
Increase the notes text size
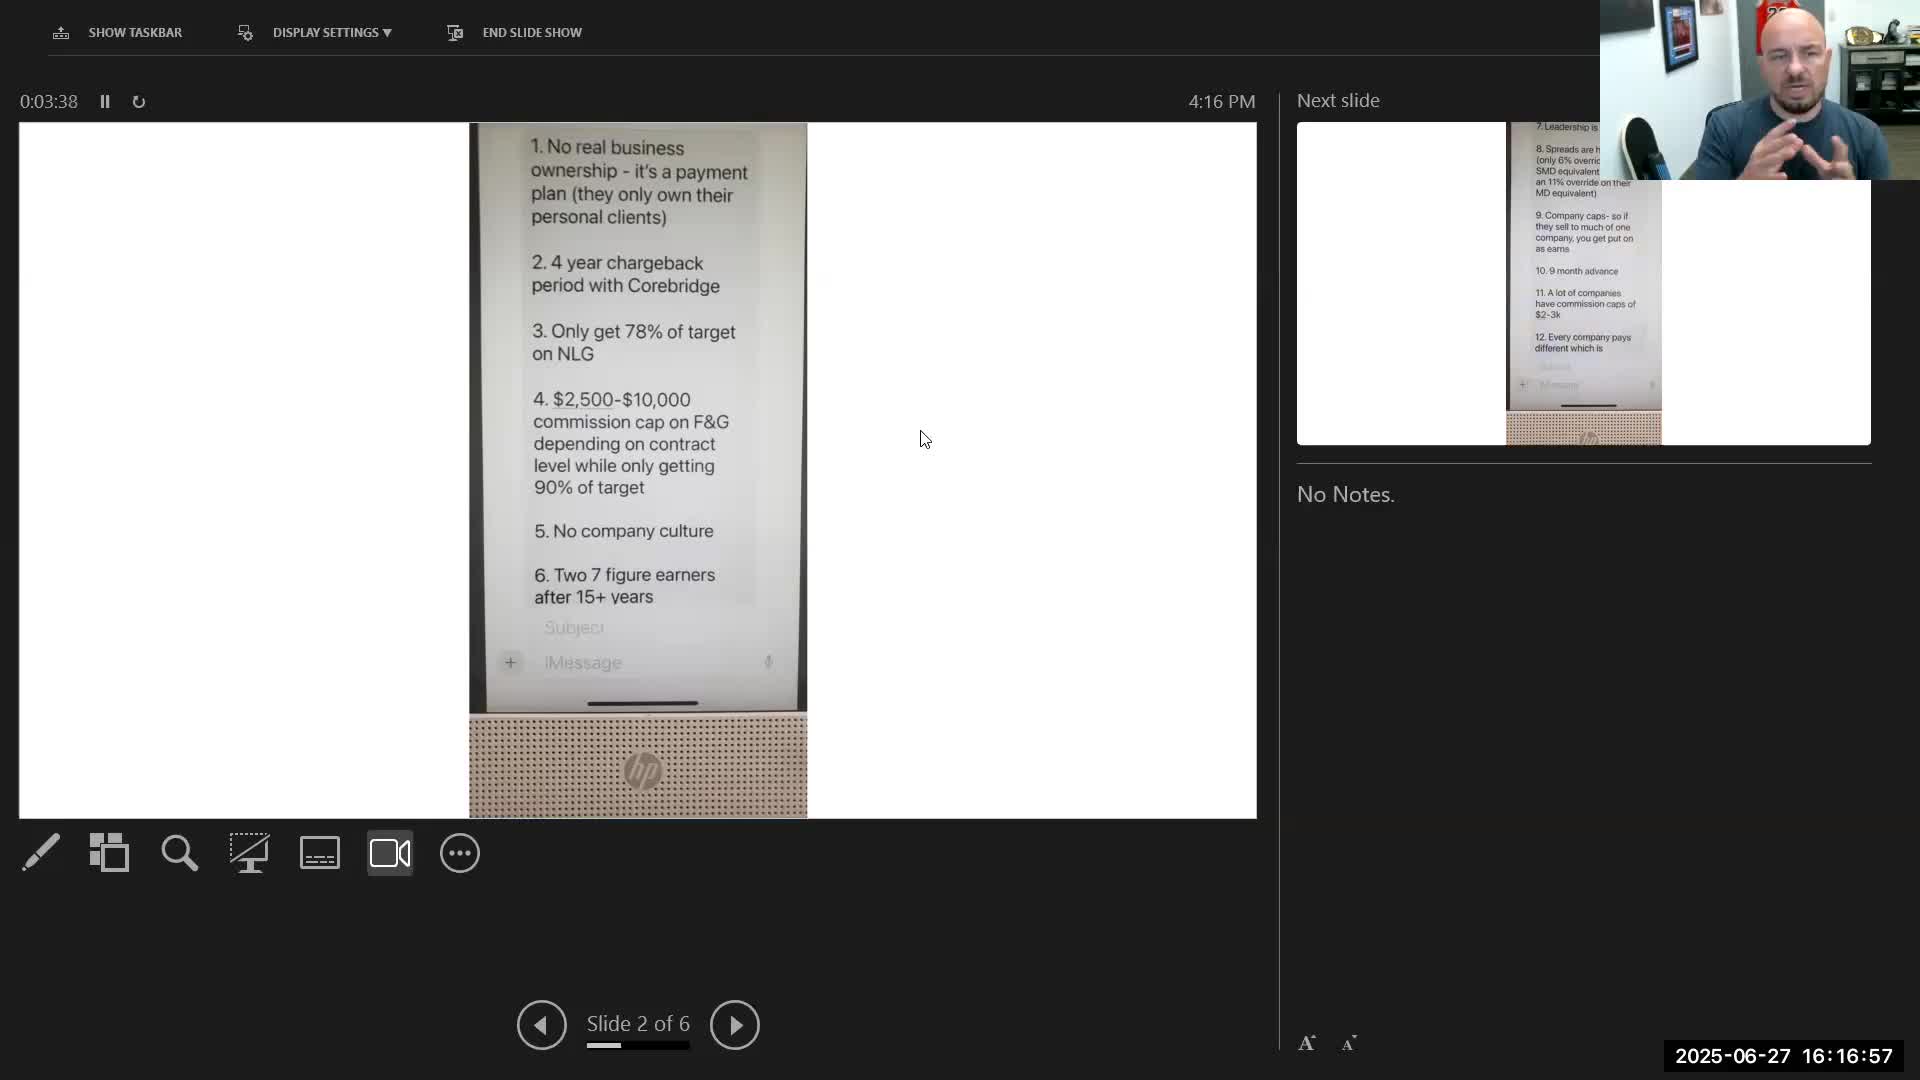point(1307,1043)
